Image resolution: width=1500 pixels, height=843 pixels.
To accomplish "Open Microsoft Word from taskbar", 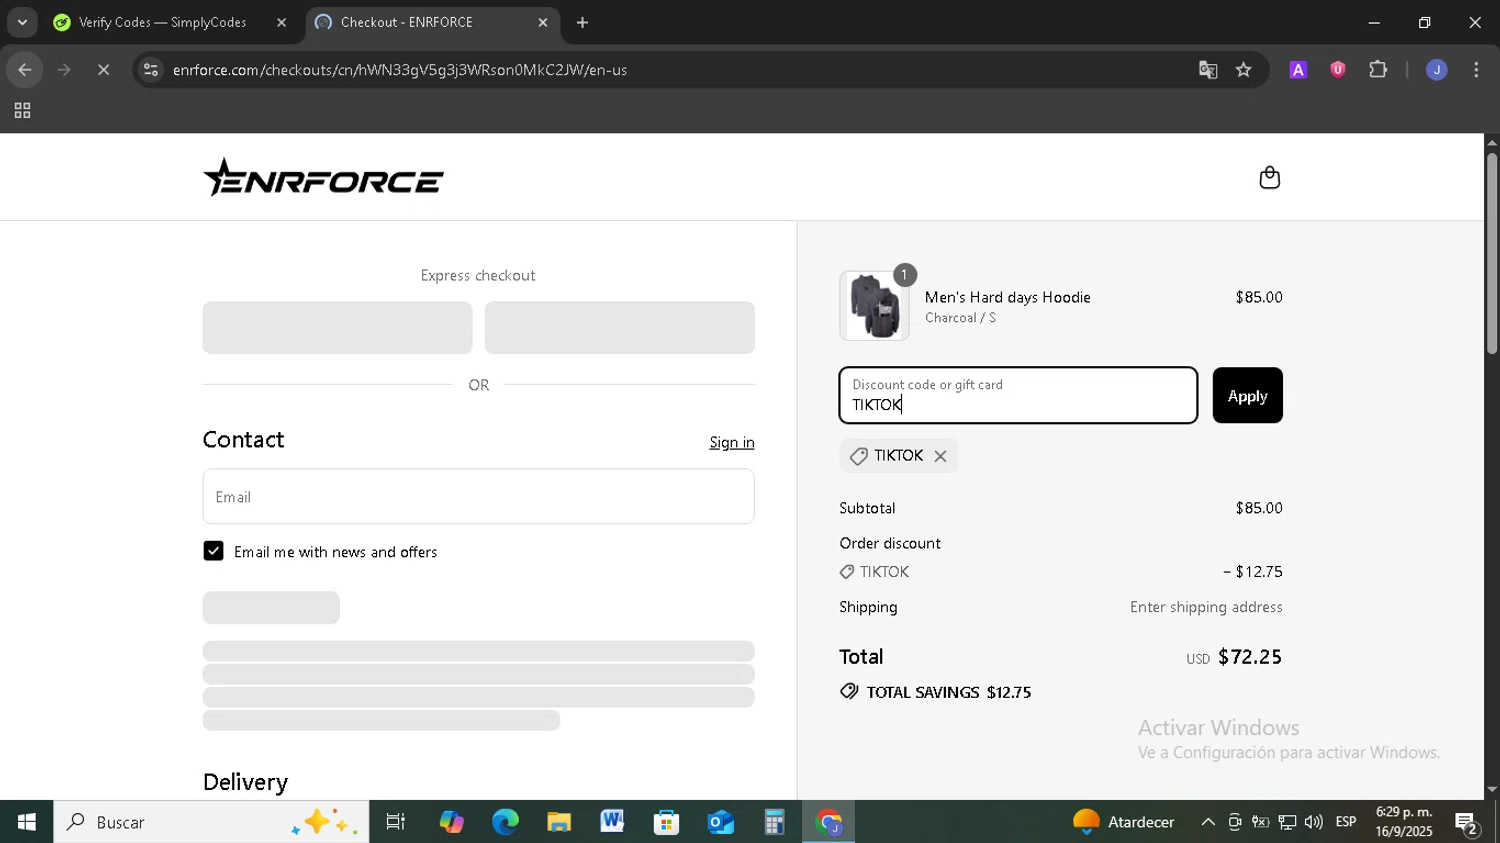I will pyautogui.click(x=612, y=822).
